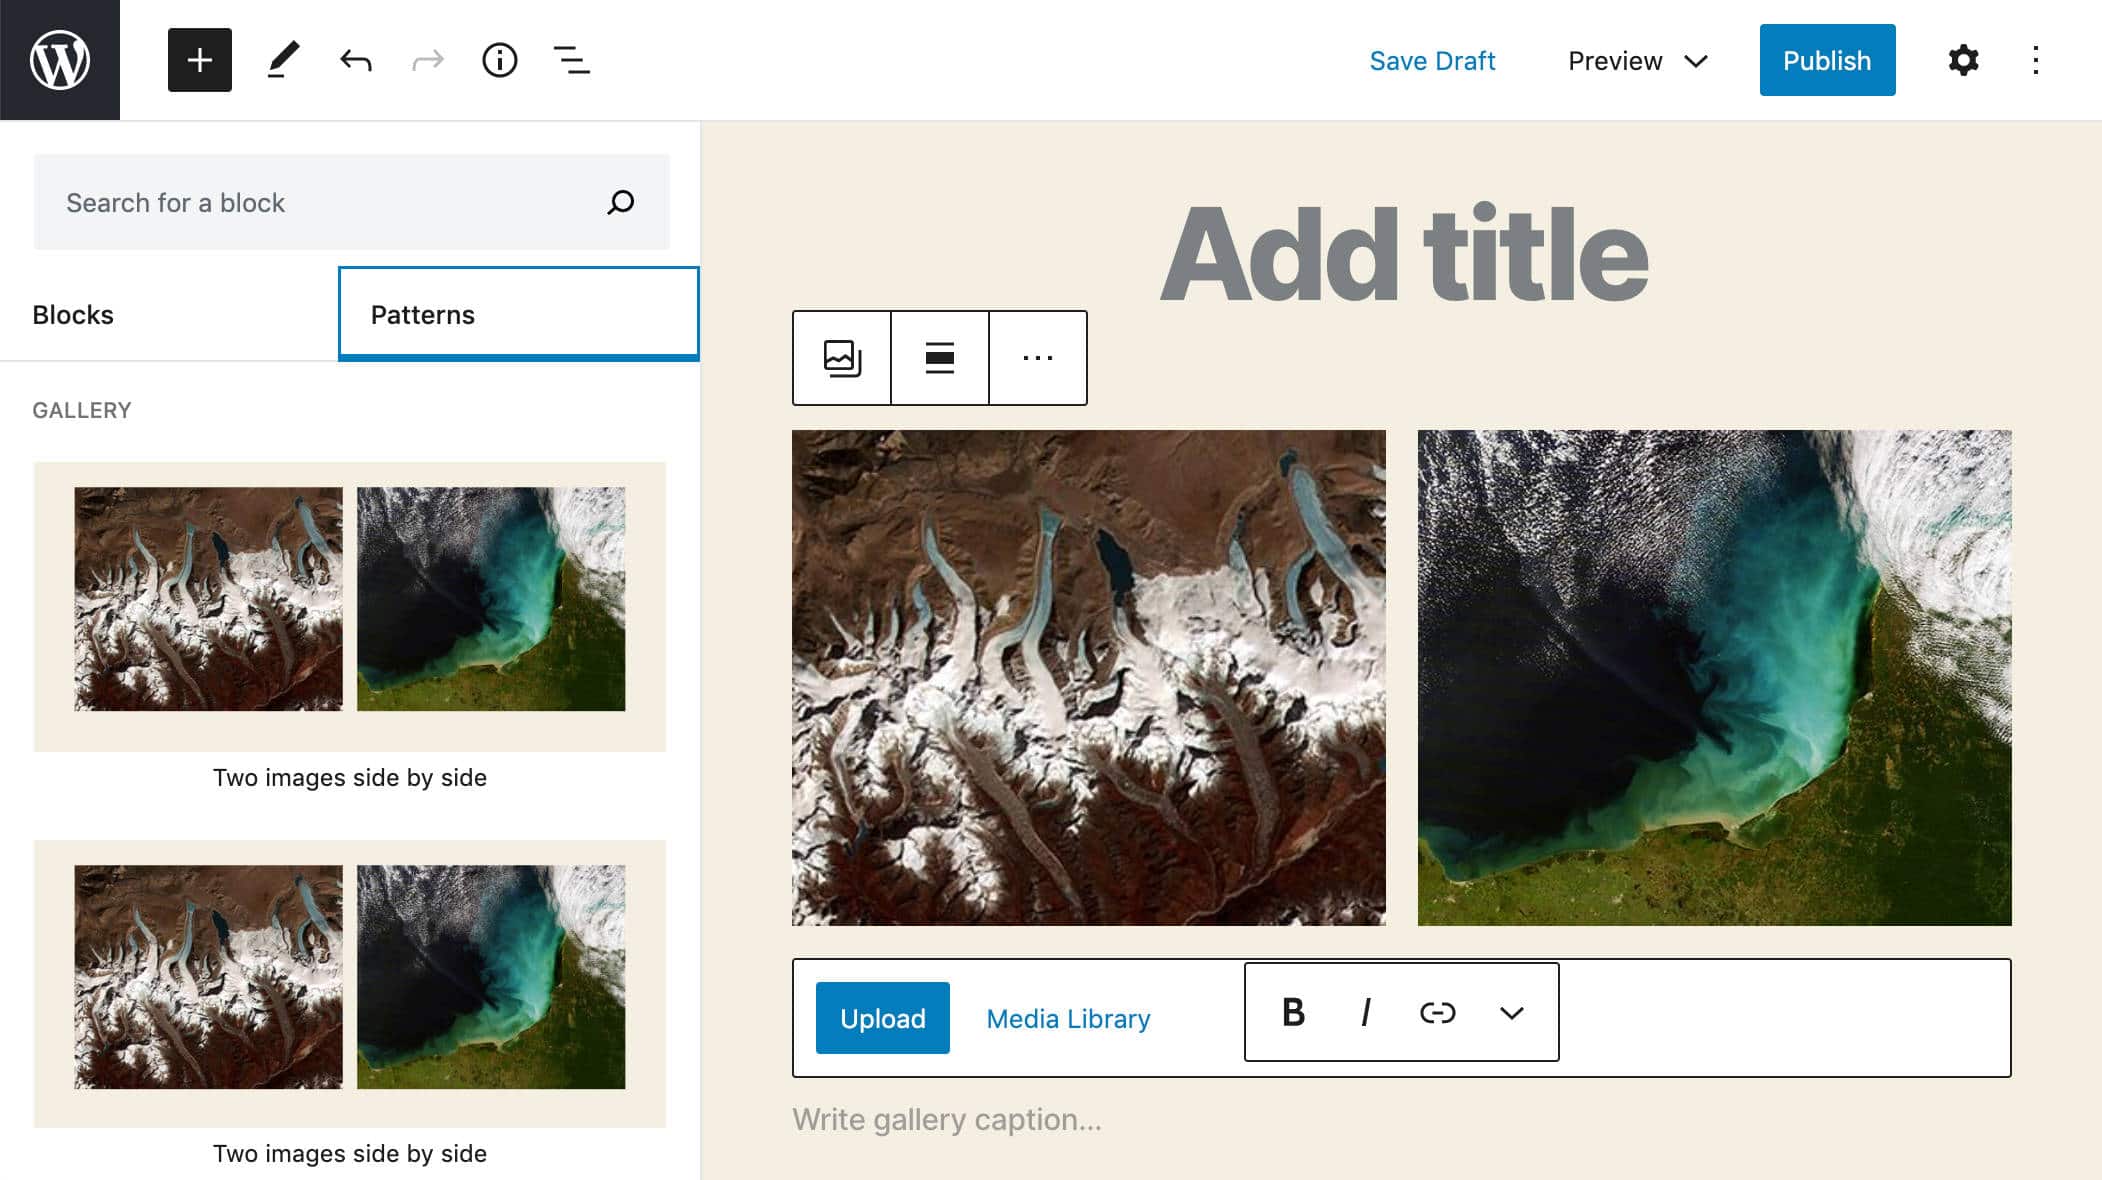Click the Undo arrow icon

click(x=357, y=61)
